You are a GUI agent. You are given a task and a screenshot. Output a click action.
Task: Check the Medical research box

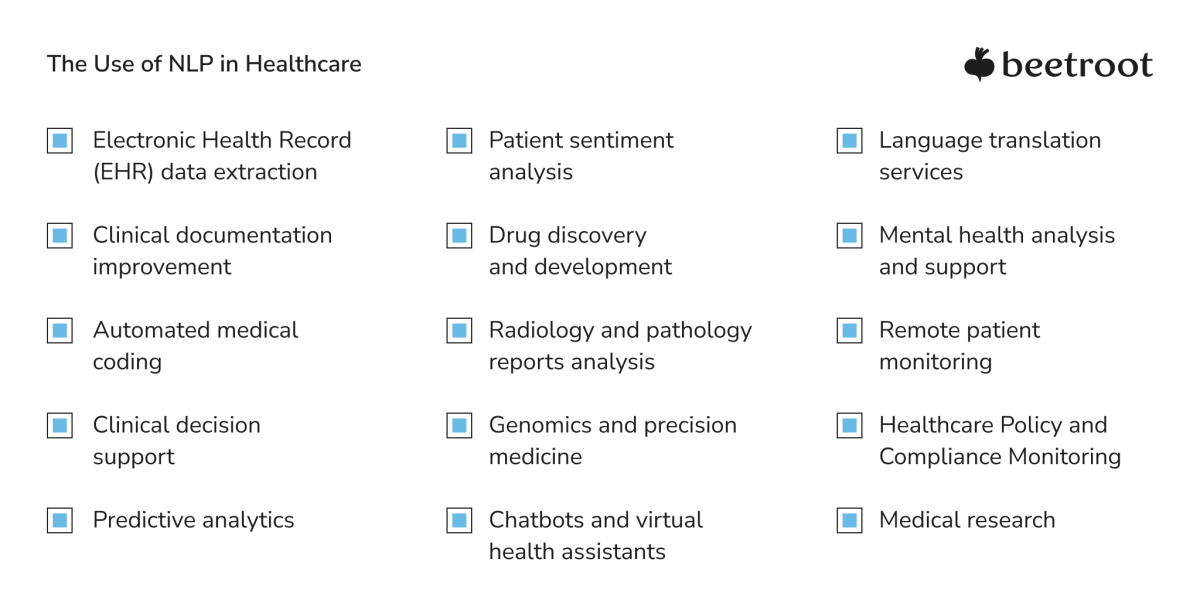point(849,520)
